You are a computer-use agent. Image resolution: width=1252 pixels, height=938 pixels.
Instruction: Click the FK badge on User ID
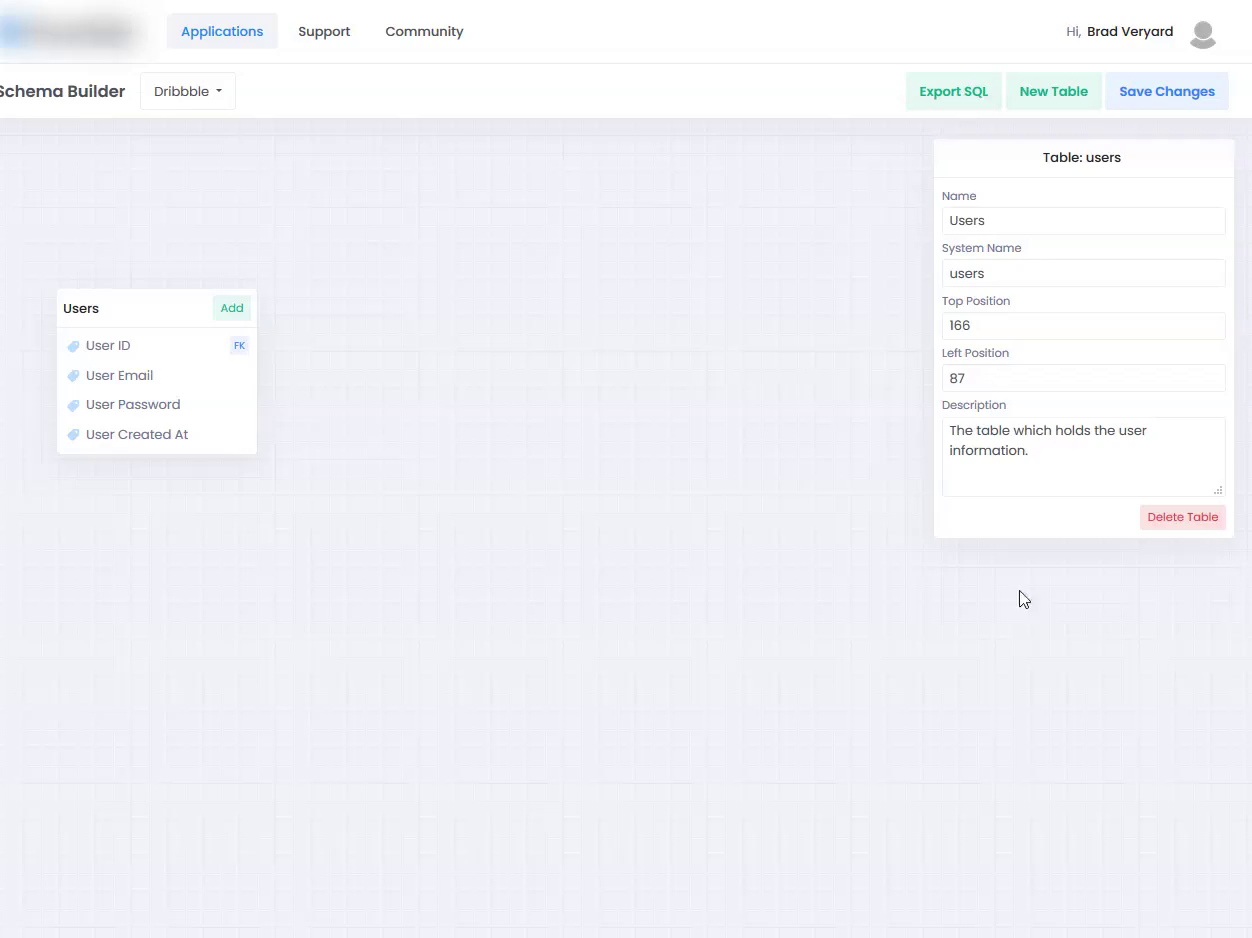239,346
